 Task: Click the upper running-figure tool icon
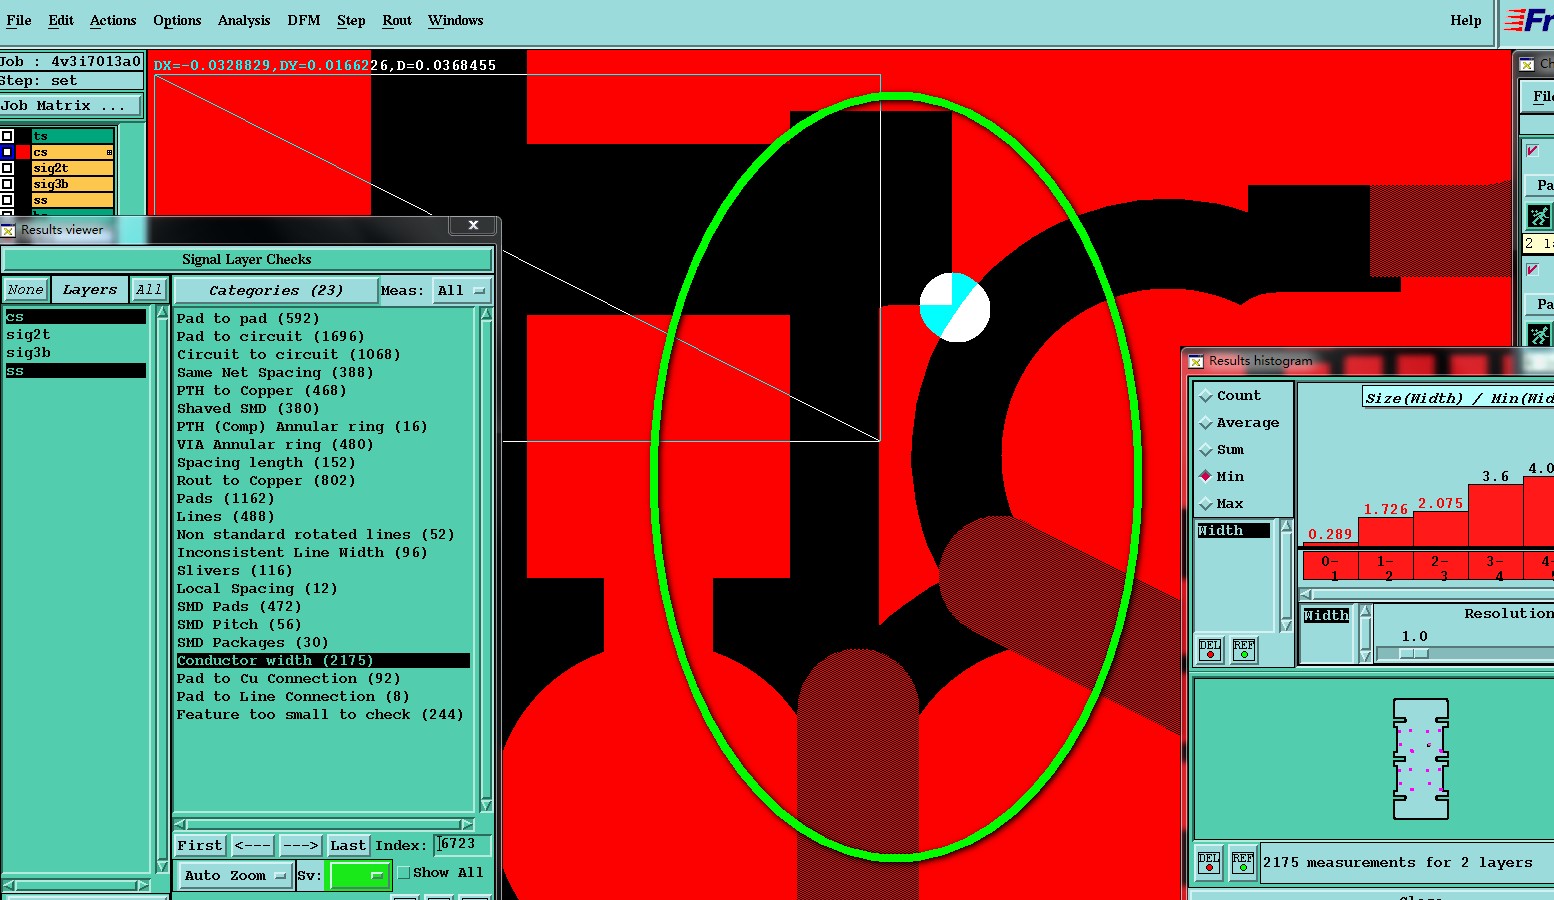point(1539,216)
